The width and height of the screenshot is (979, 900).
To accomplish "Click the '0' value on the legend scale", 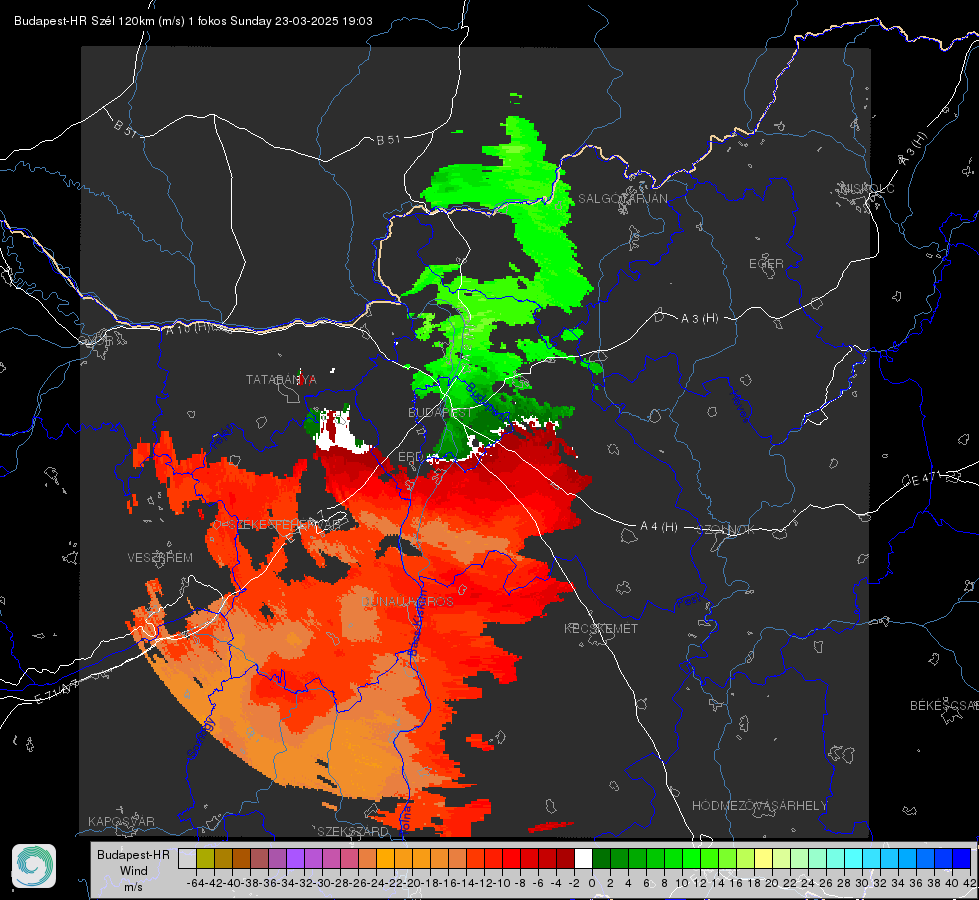I will tap(592, 883).
